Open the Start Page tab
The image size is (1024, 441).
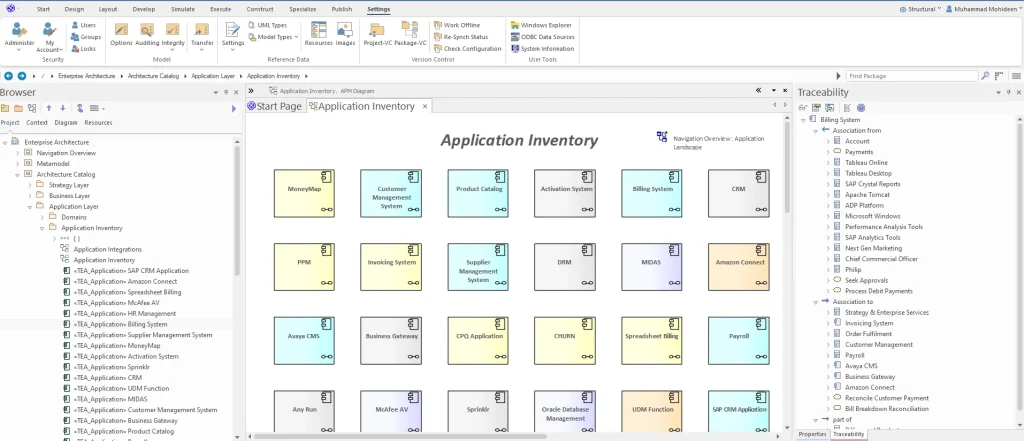(274, 106)
